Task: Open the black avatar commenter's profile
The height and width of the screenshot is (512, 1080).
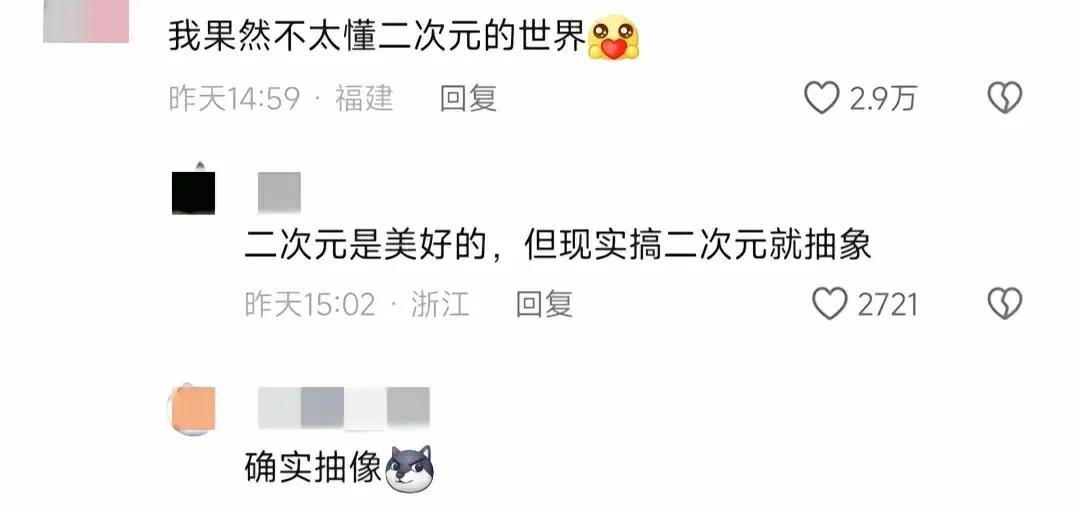Action: (193, 192)
